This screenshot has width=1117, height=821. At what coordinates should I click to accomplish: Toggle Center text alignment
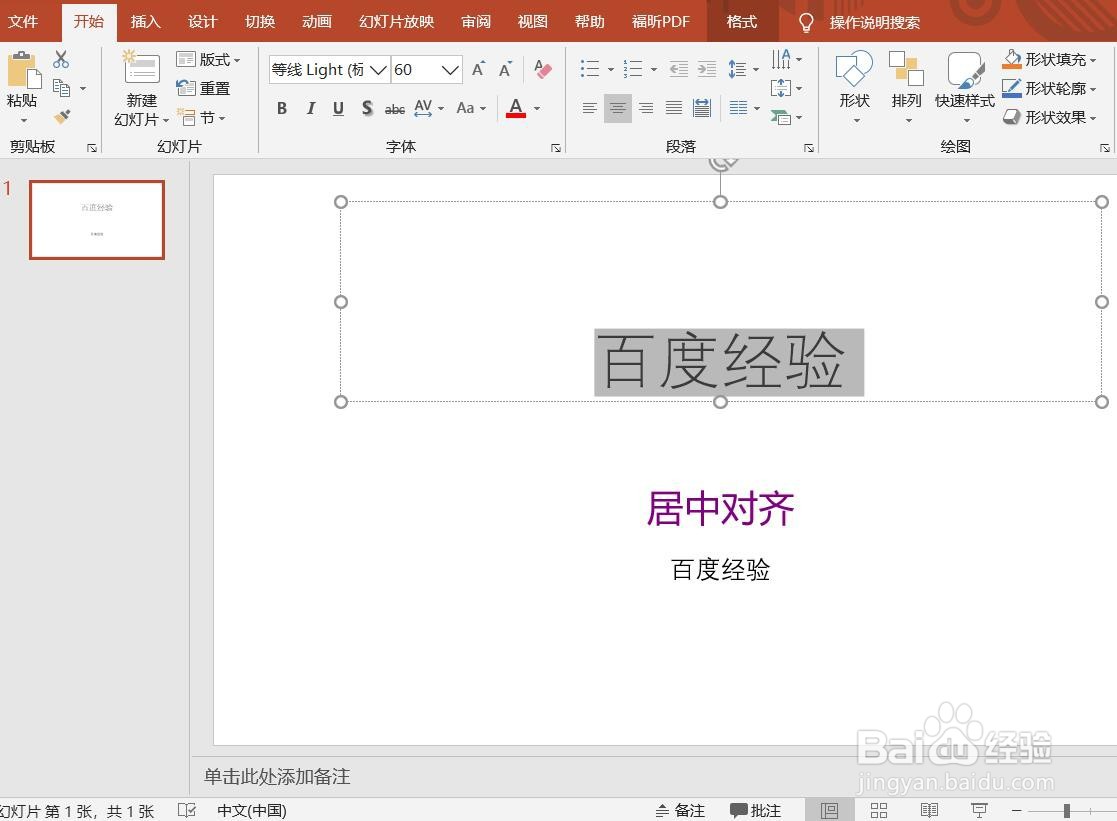point(618,108)
